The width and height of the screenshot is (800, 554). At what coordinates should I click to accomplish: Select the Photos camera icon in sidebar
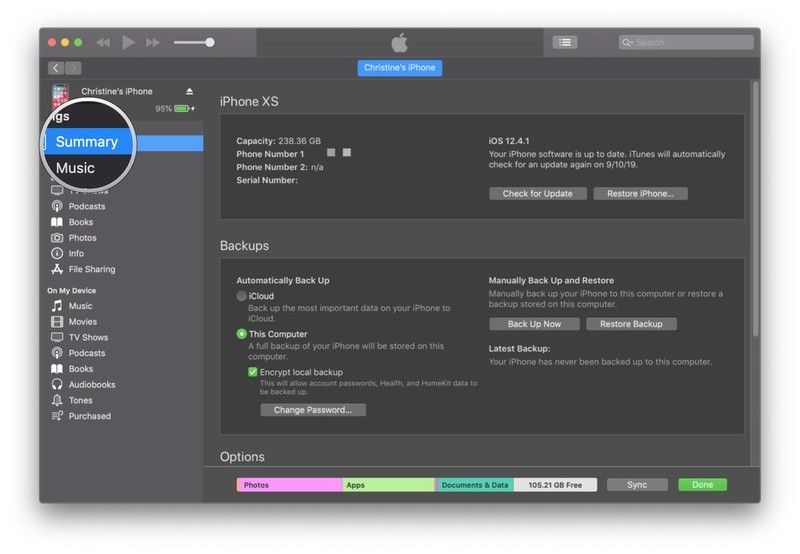[57, 238]
